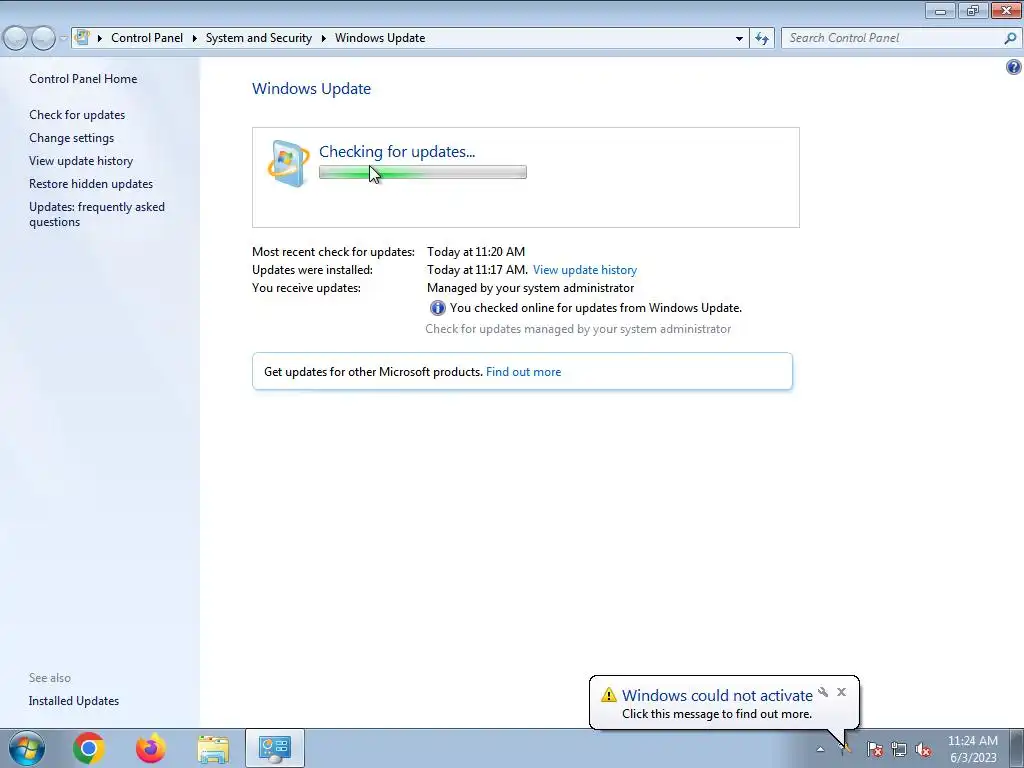This screenshot has height=768, width=1024.
Task: Expand arrow before Control Panel breadcrumb
Action: pos(100,38)
